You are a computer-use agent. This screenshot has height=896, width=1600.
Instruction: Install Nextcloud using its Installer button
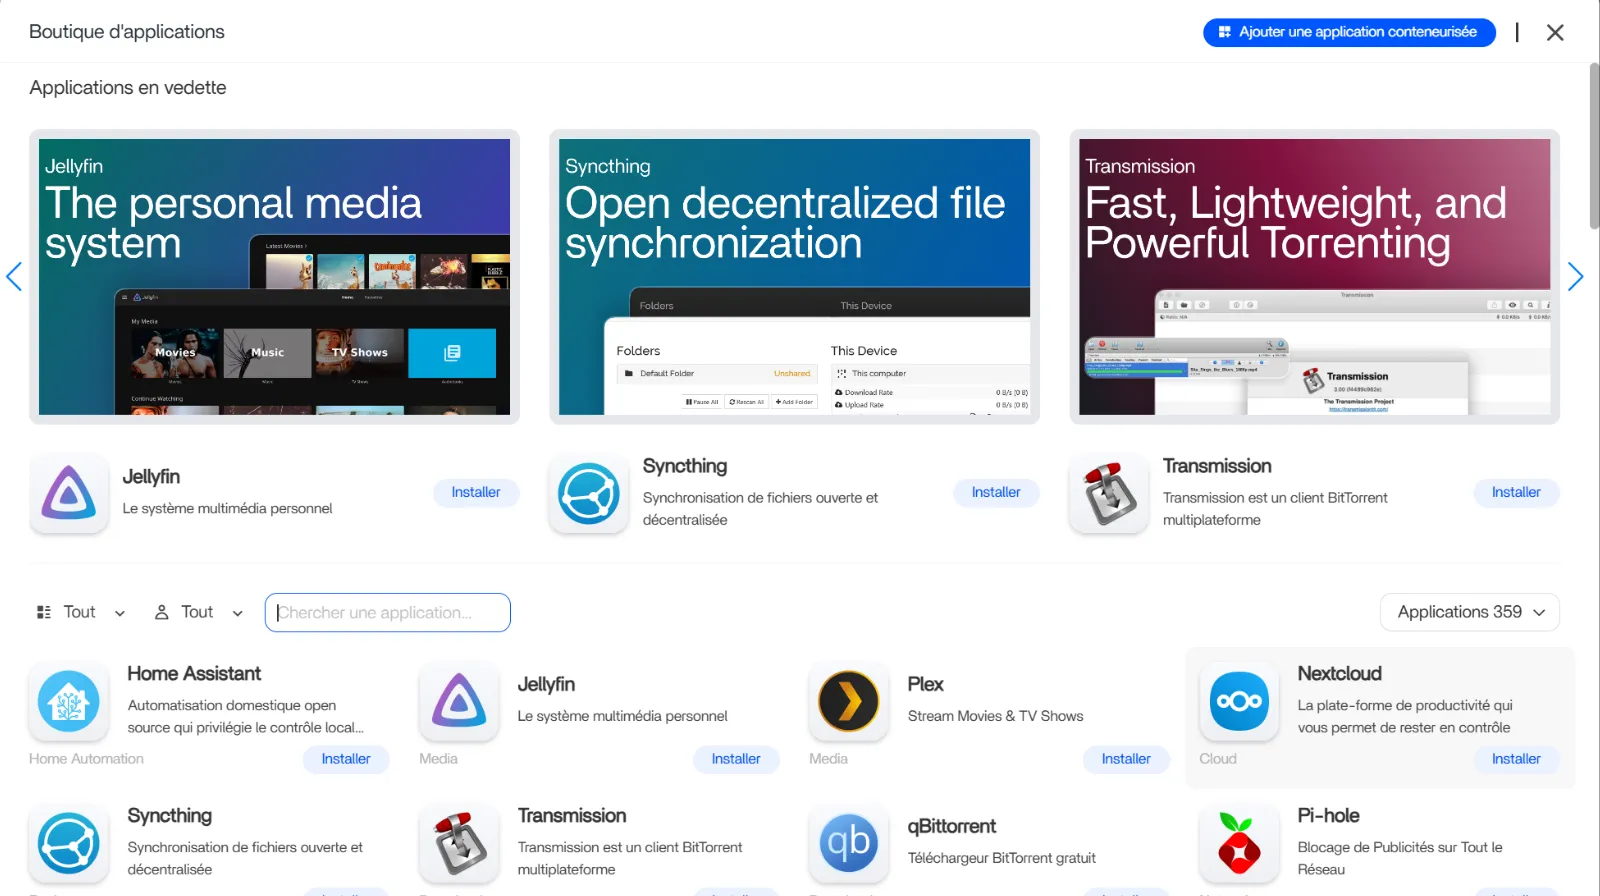pos(1515,759)
